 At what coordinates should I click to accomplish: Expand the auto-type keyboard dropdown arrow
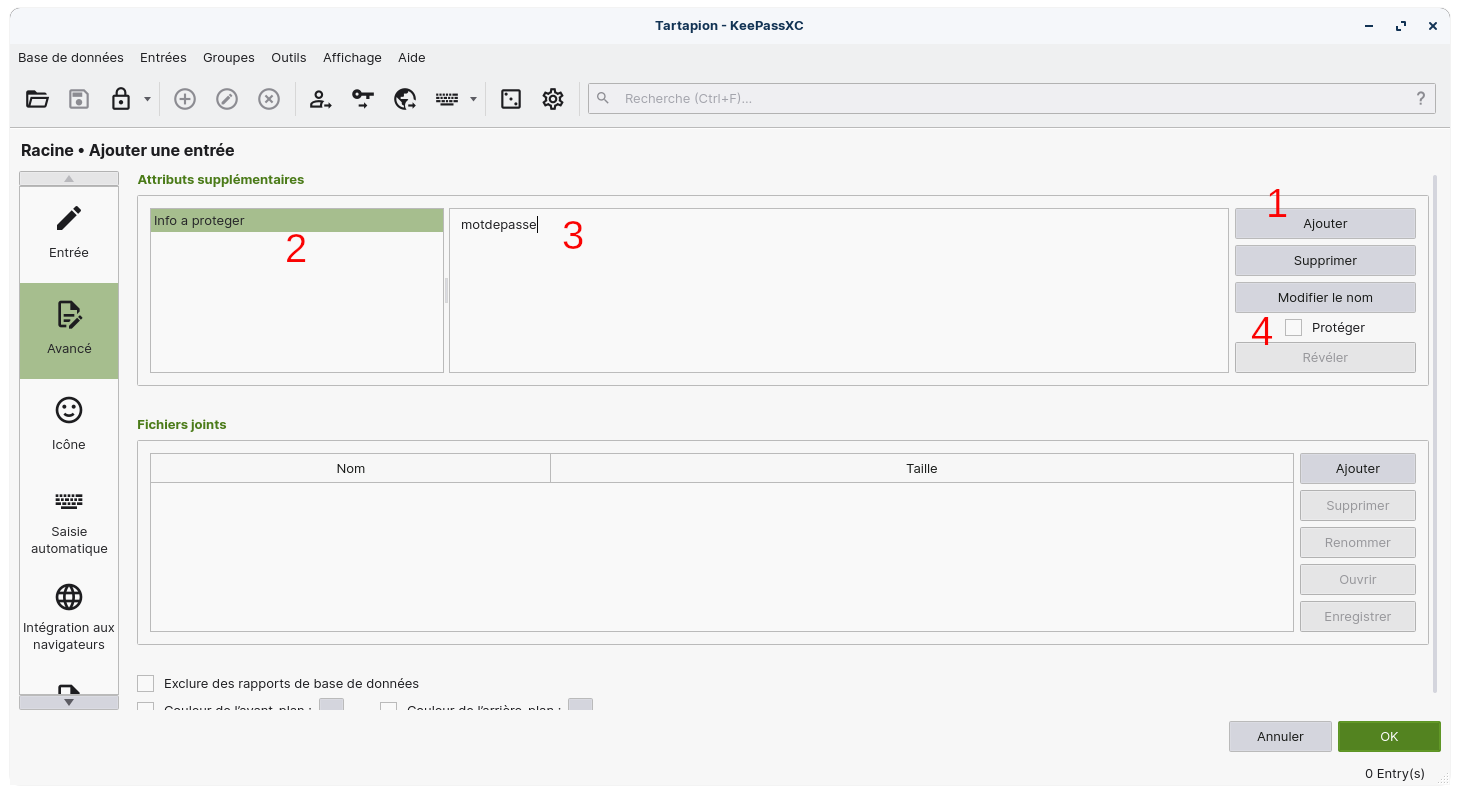point(473,98)
